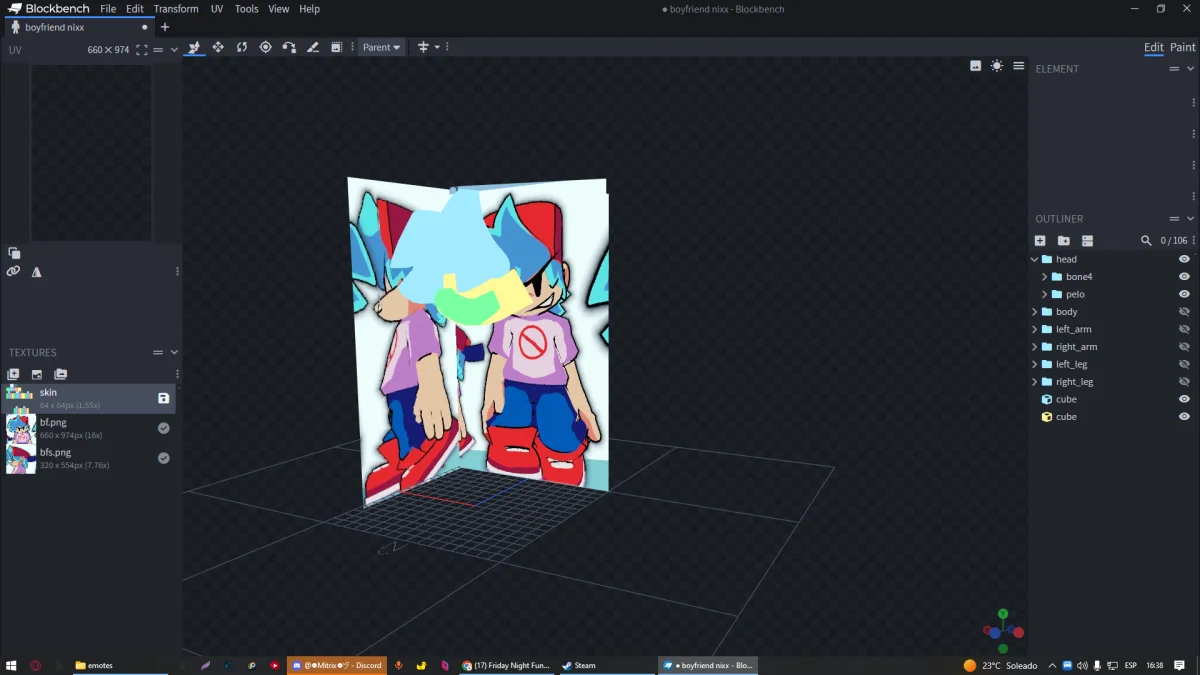Expand the left_arm group
The image size is (1200, 675).
pyautogui.click(x=1035, y=329)
